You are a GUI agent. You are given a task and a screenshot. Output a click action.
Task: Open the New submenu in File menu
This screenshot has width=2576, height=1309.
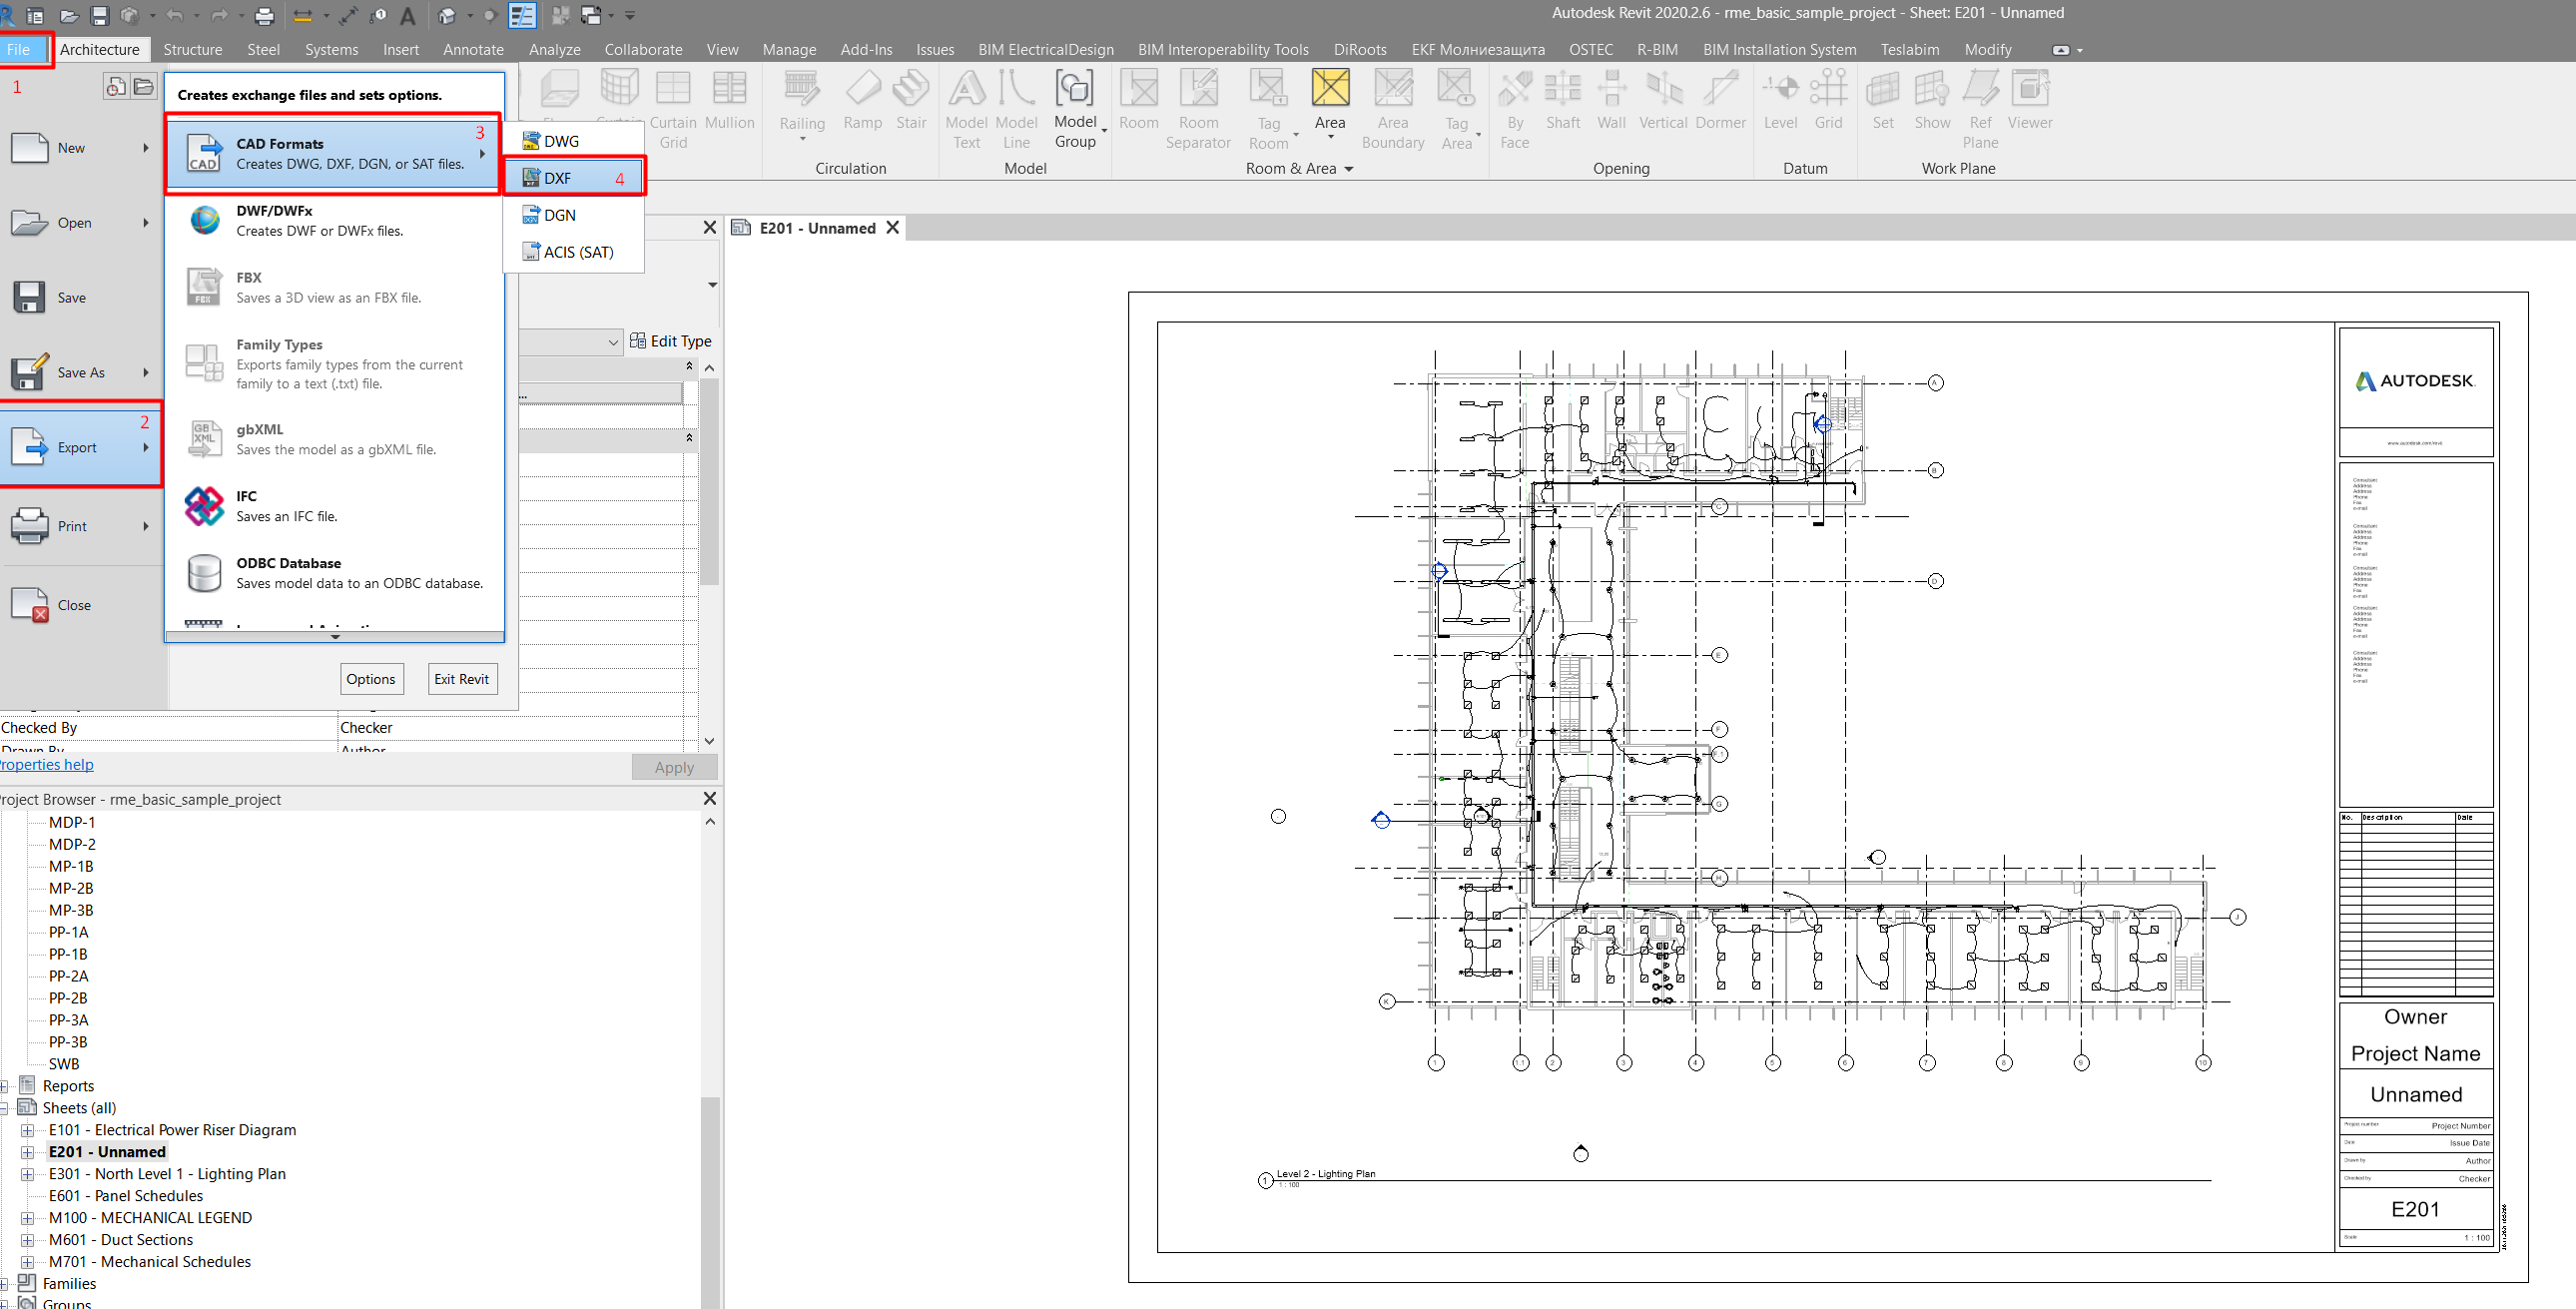click(80, 148)
